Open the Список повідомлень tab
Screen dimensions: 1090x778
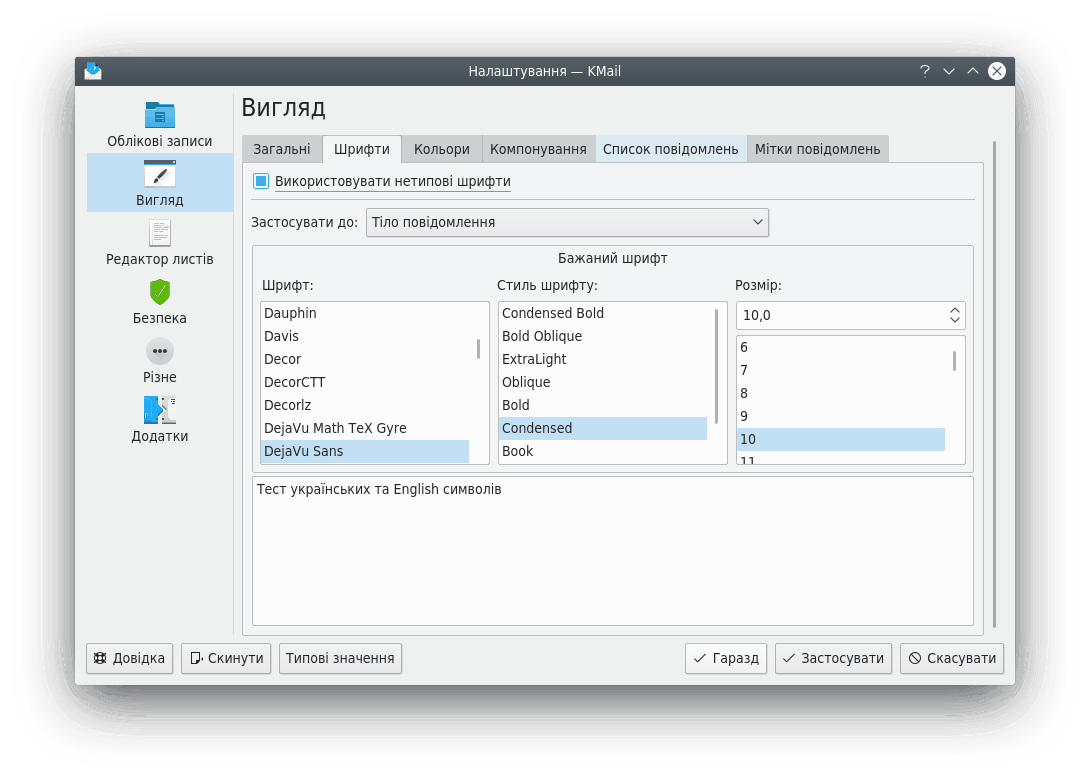(670, 149)
